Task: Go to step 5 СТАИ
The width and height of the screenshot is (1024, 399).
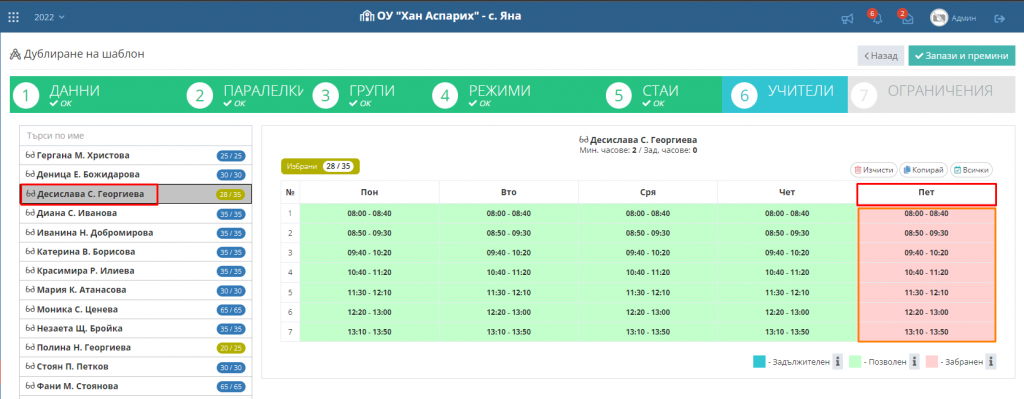Action: pos(662,95)
